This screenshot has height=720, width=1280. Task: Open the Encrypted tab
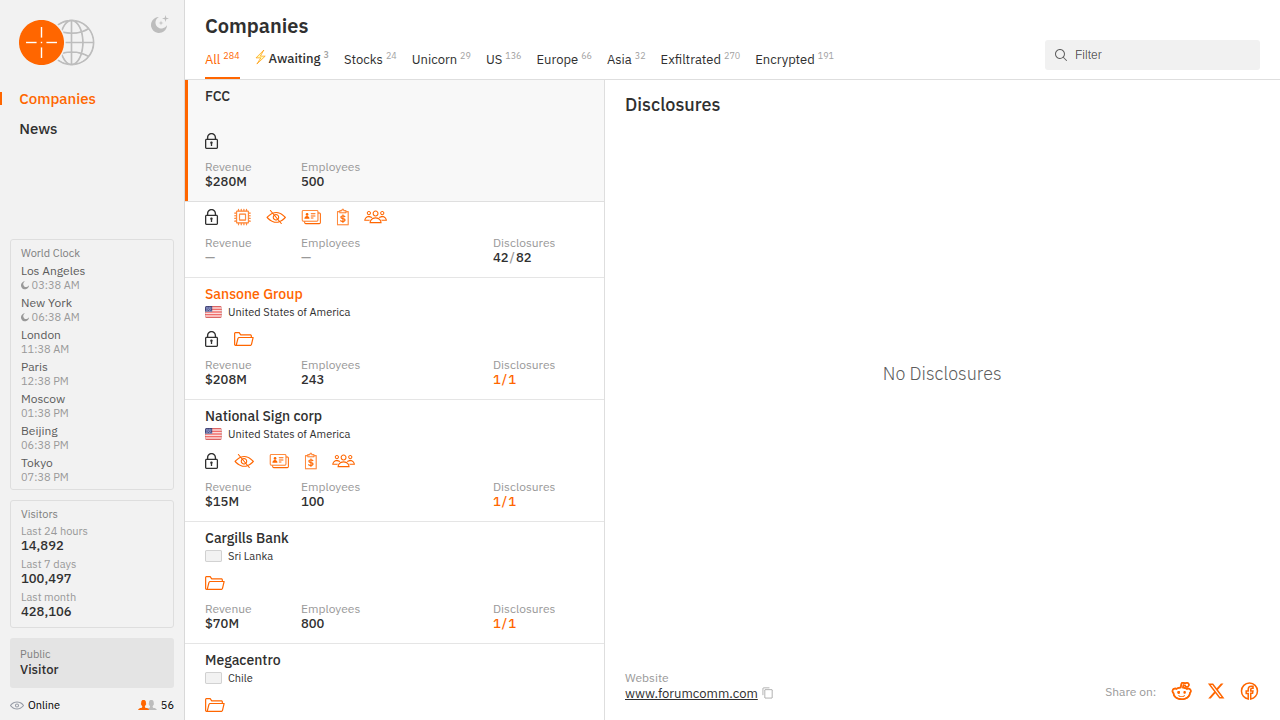click(x=794, y=59)
